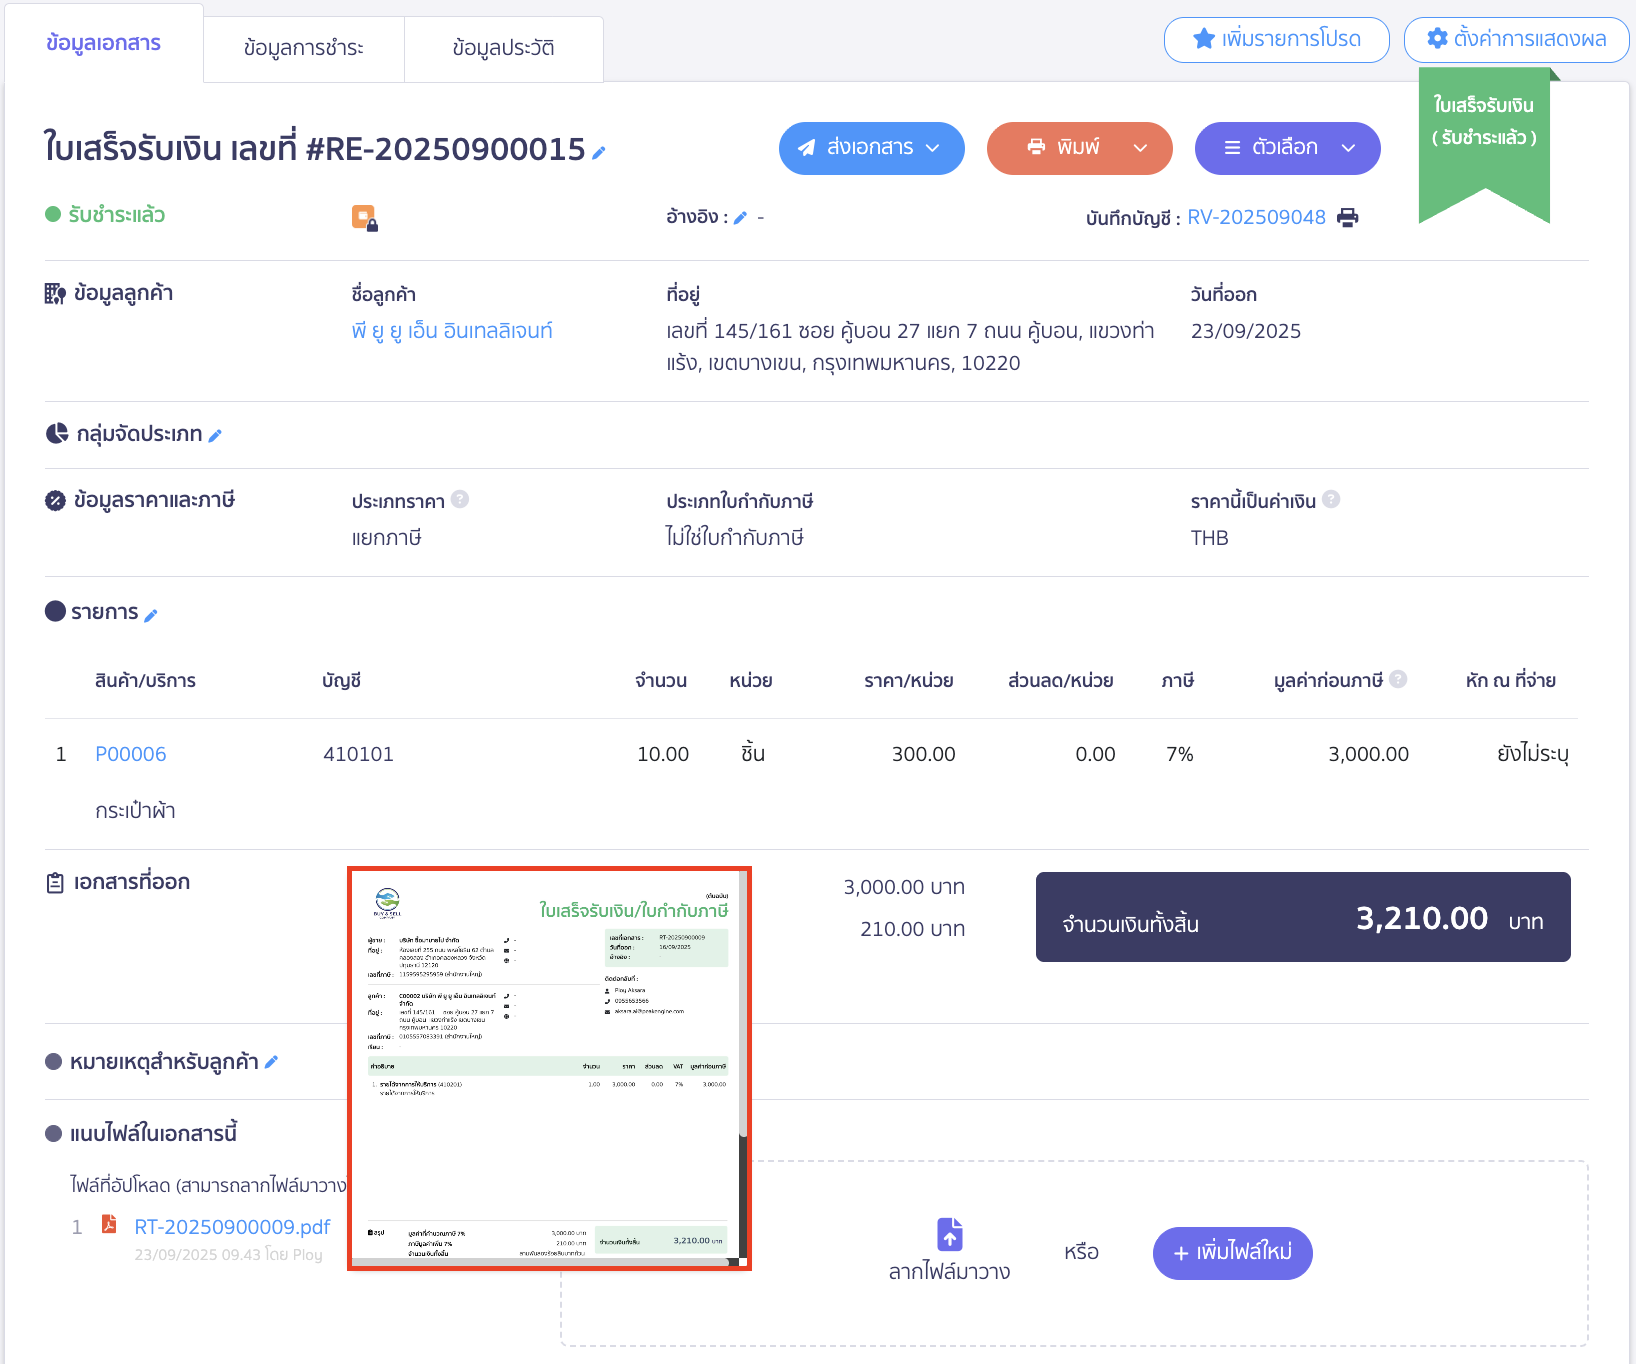Screen dimensions: 1636x1364
Task: Expand the พิมพ์ print dropdown arrow
Action: coord(1140,148)
